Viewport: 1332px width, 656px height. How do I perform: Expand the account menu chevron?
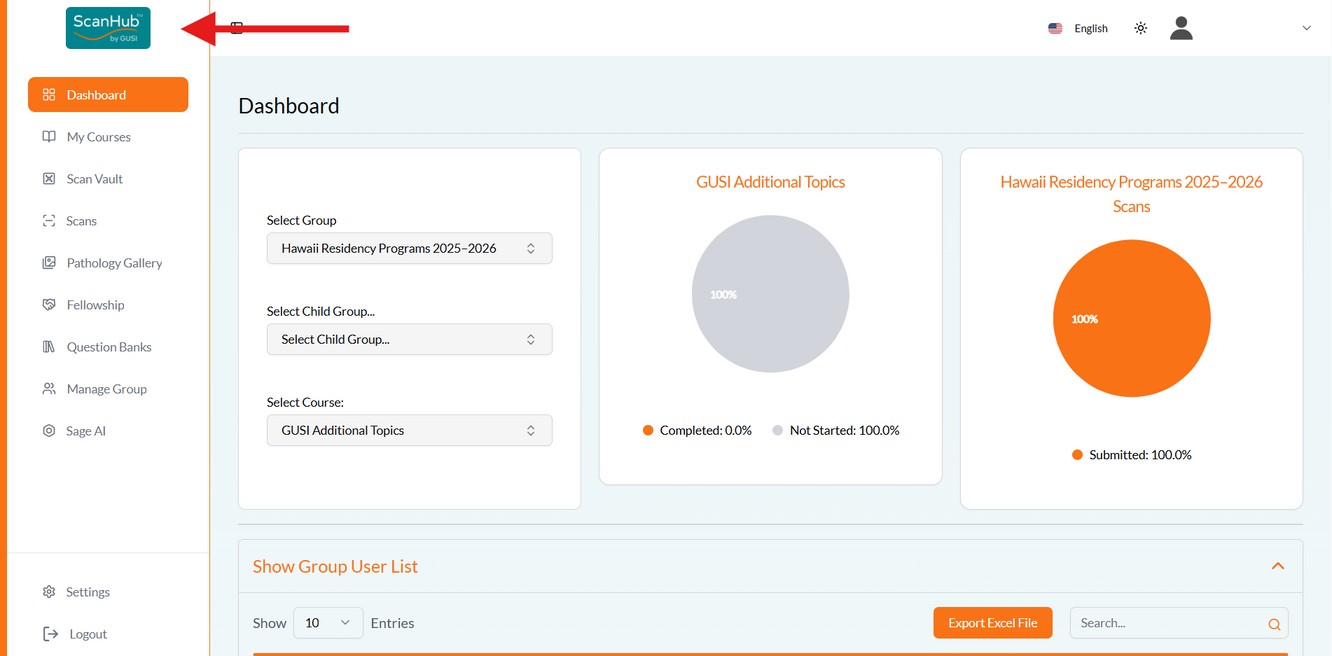coord(1306,28)
